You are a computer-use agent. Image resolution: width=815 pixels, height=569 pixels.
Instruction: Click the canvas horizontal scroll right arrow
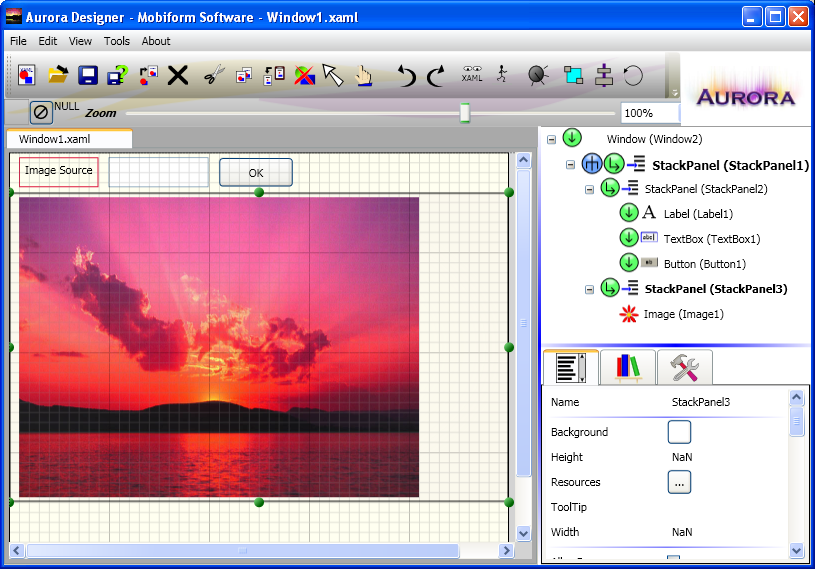pyautogui.click(x=506, y=550)
